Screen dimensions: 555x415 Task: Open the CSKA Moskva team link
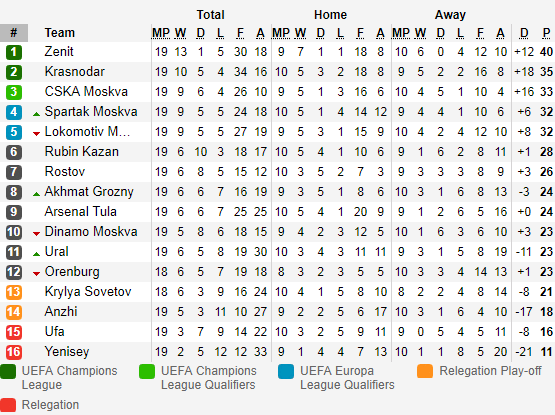pyautogui.click(x=86, y=91)
